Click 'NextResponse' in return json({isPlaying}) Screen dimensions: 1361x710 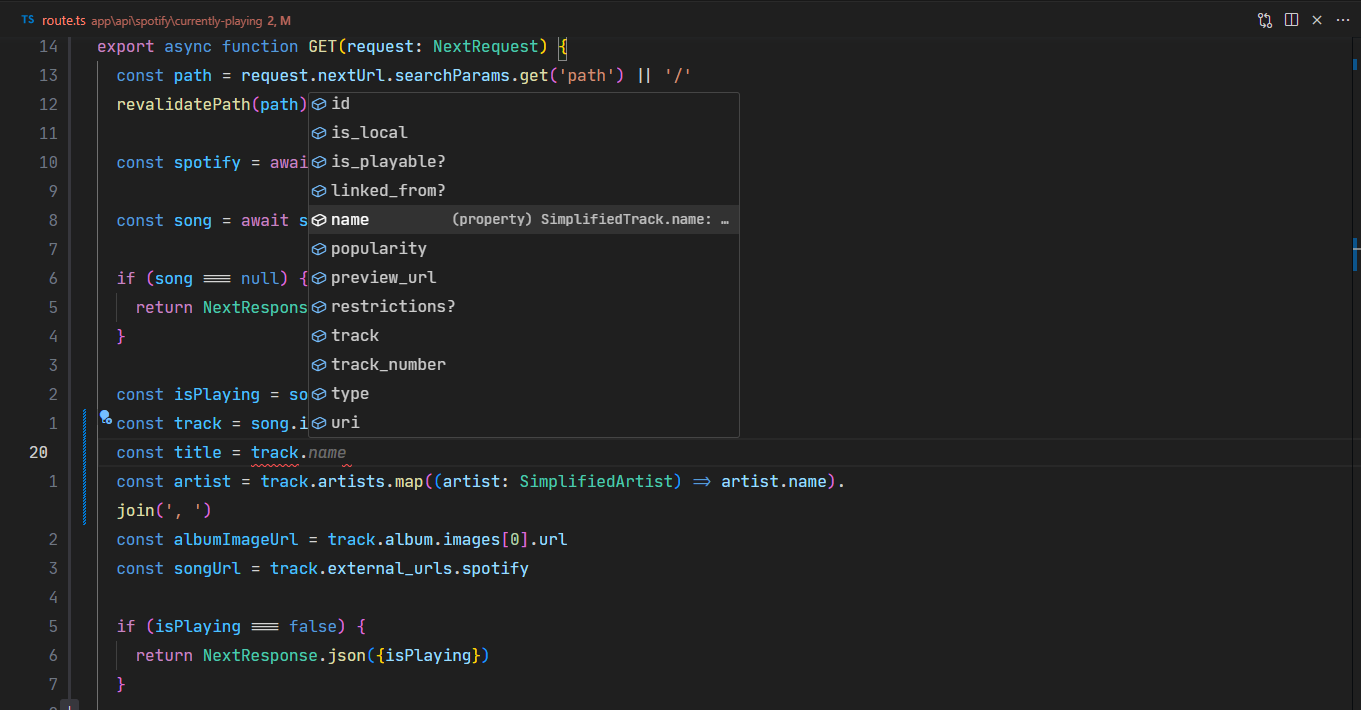pos(260,655)
